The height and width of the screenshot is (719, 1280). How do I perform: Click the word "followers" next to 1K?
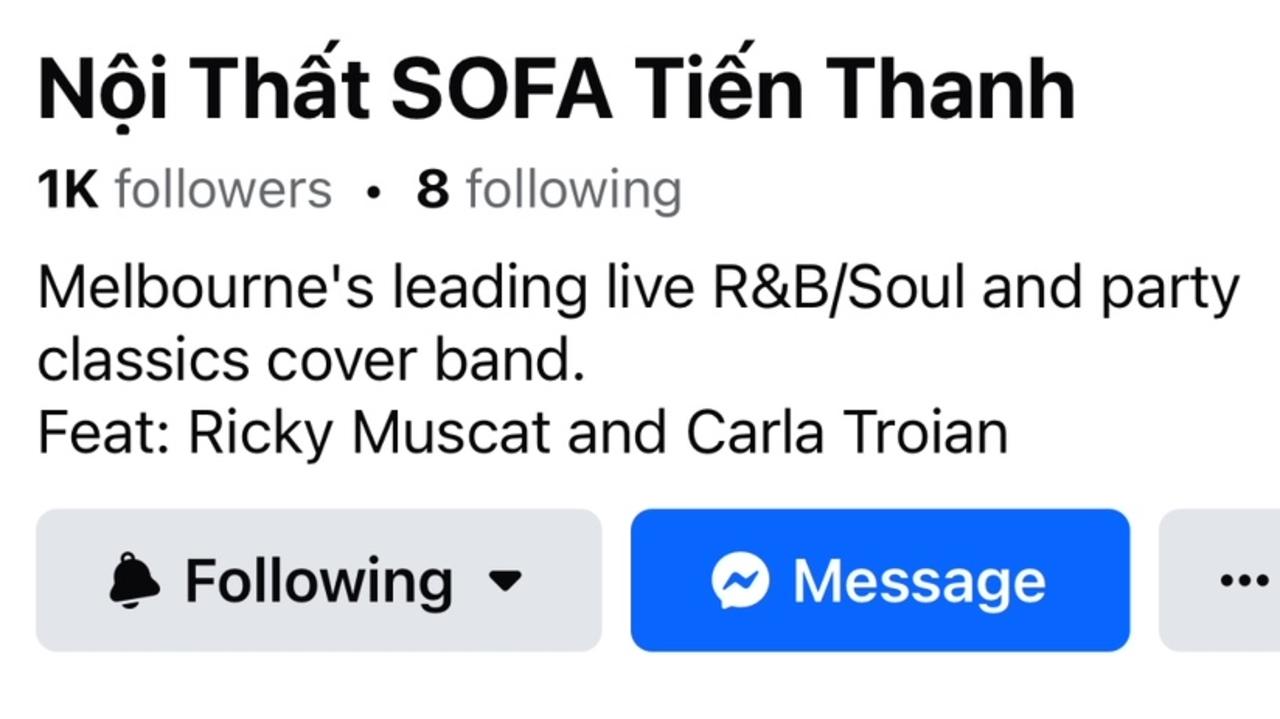click(223, 190)
